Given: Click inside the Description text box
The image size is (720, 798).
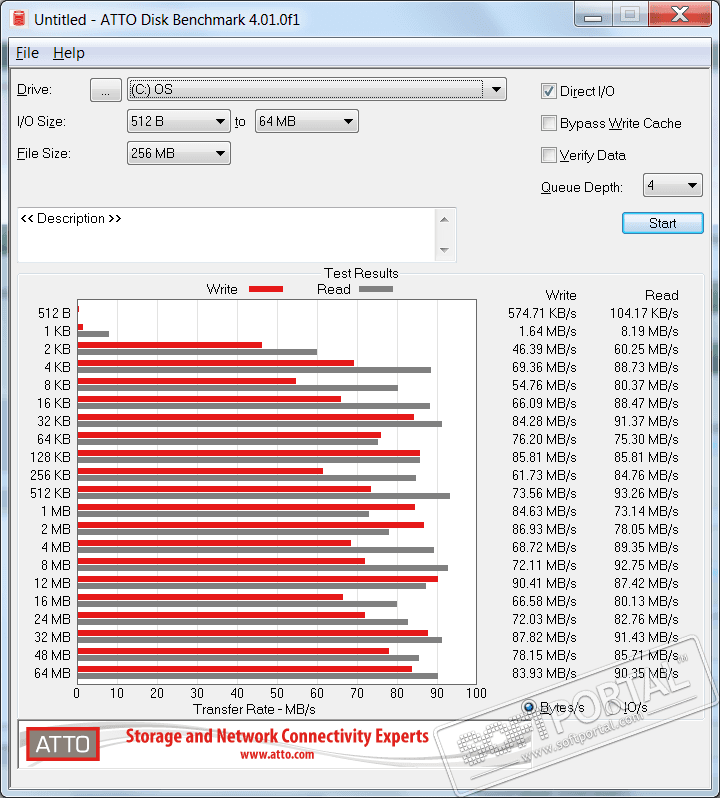Looking at the screenshot, I should click(x=226, y=235).
